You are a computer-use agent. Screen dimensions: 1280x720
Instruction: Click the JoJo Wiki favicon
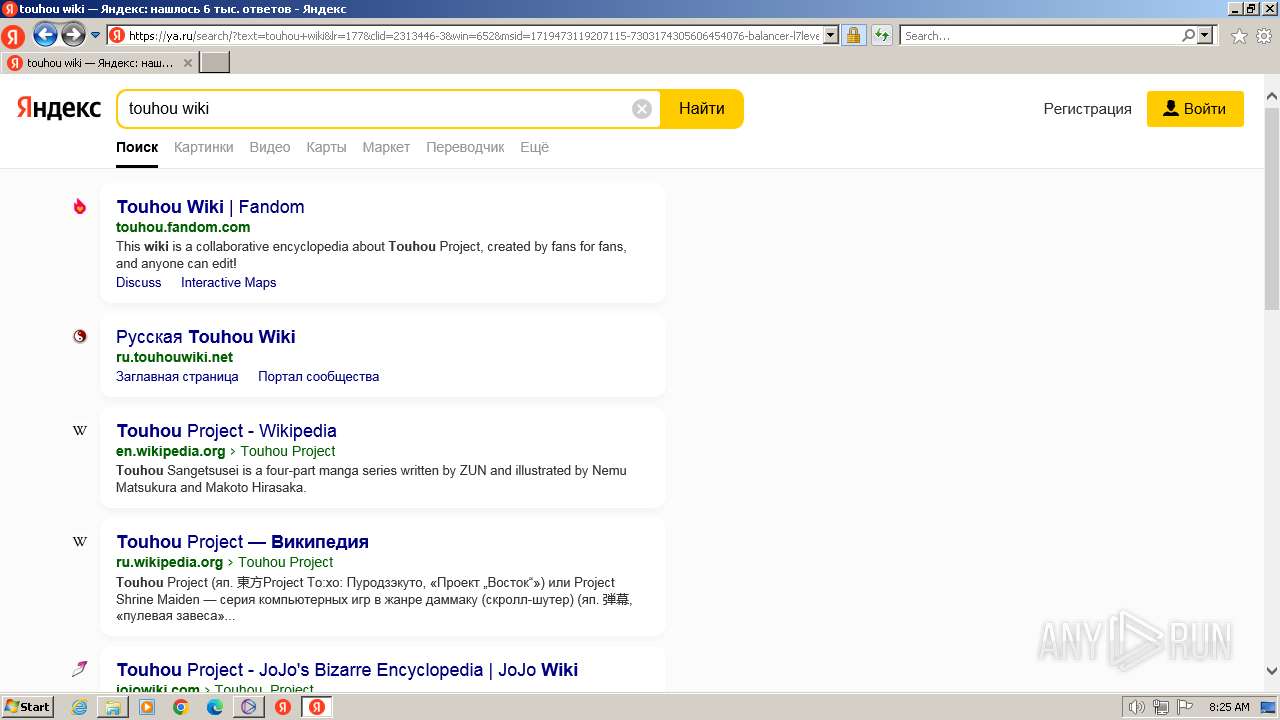click(x=80, y=669)
